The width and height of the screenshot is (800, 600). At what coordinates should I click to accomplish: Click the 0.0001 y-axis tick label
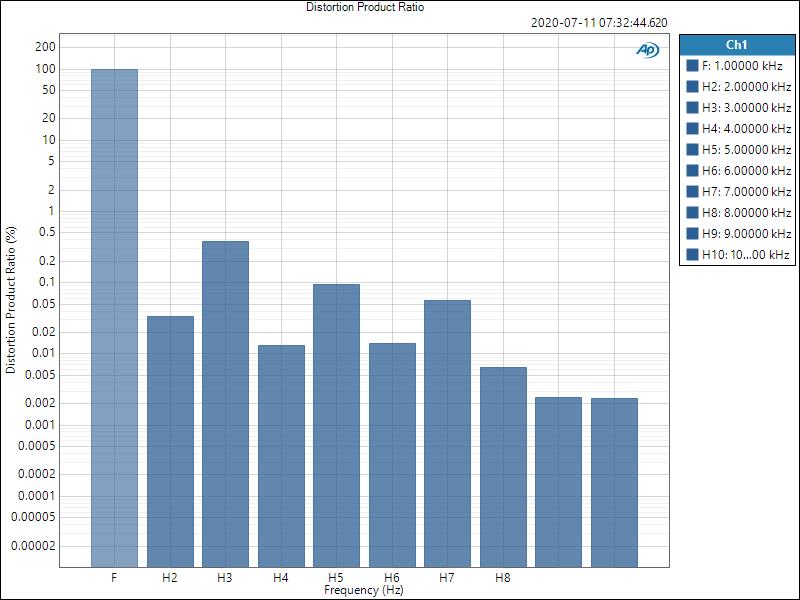coord(37,495)
